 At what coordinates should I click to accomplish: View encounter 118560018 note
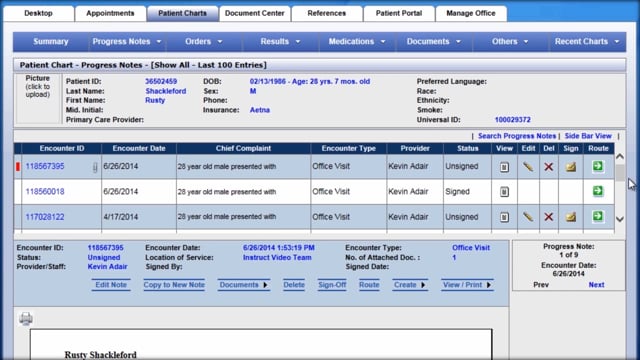click(x=504, y=192)
